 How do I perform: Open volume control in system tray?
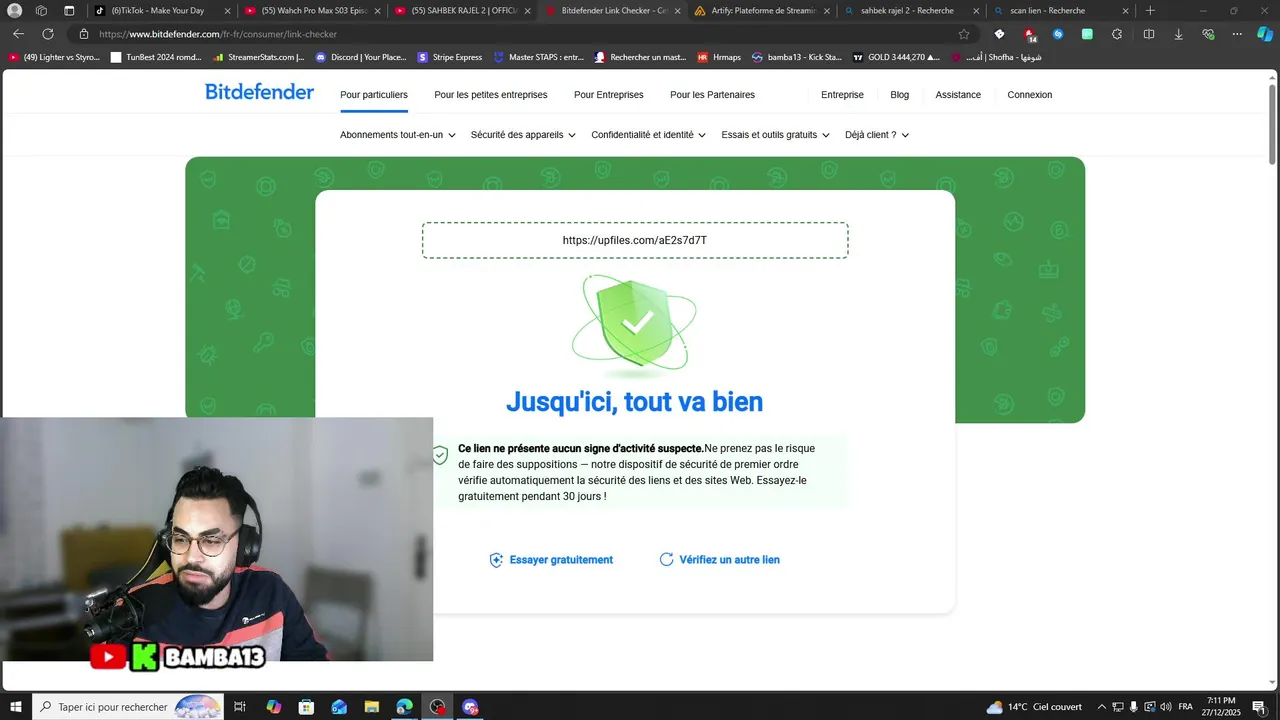[1165, 707]
